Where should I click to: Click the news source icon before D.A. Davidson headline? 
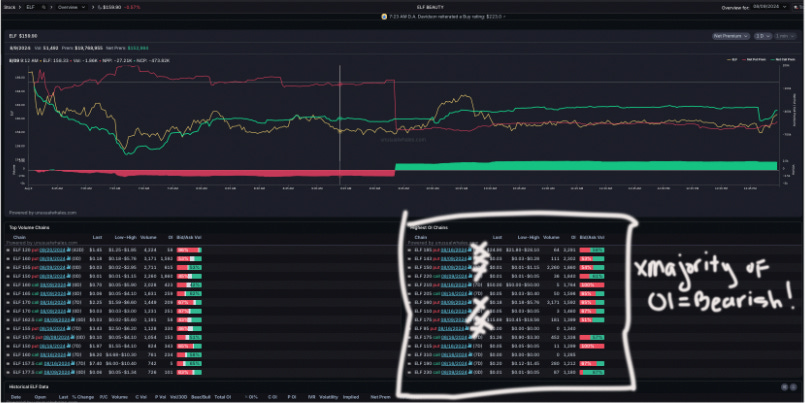tap(384, 16)
